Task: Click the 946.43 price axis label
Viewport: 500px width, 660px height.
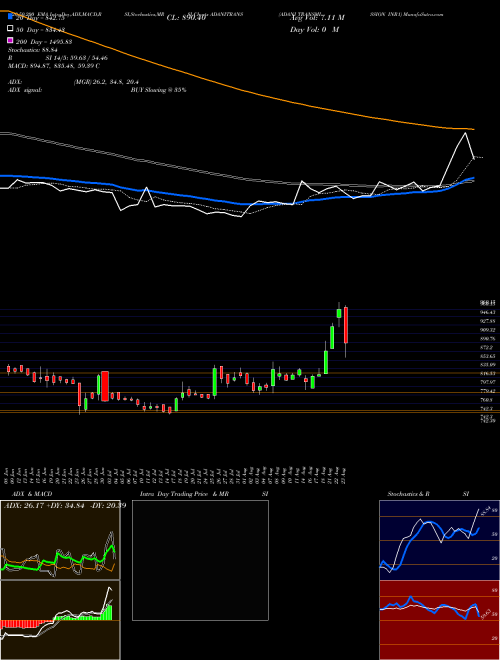Action: point(487,312)
